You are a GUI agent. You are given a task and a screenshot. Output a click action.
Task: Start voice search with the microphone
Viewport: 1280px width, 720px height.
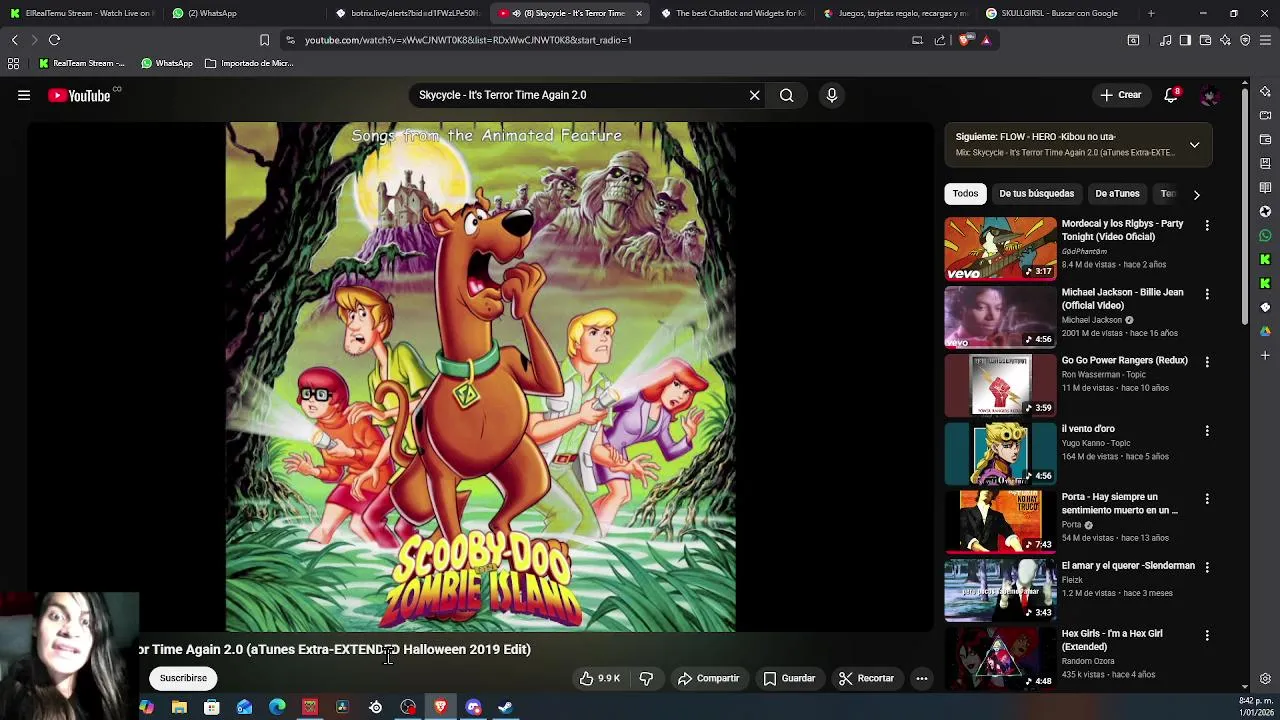coord(832,95)
